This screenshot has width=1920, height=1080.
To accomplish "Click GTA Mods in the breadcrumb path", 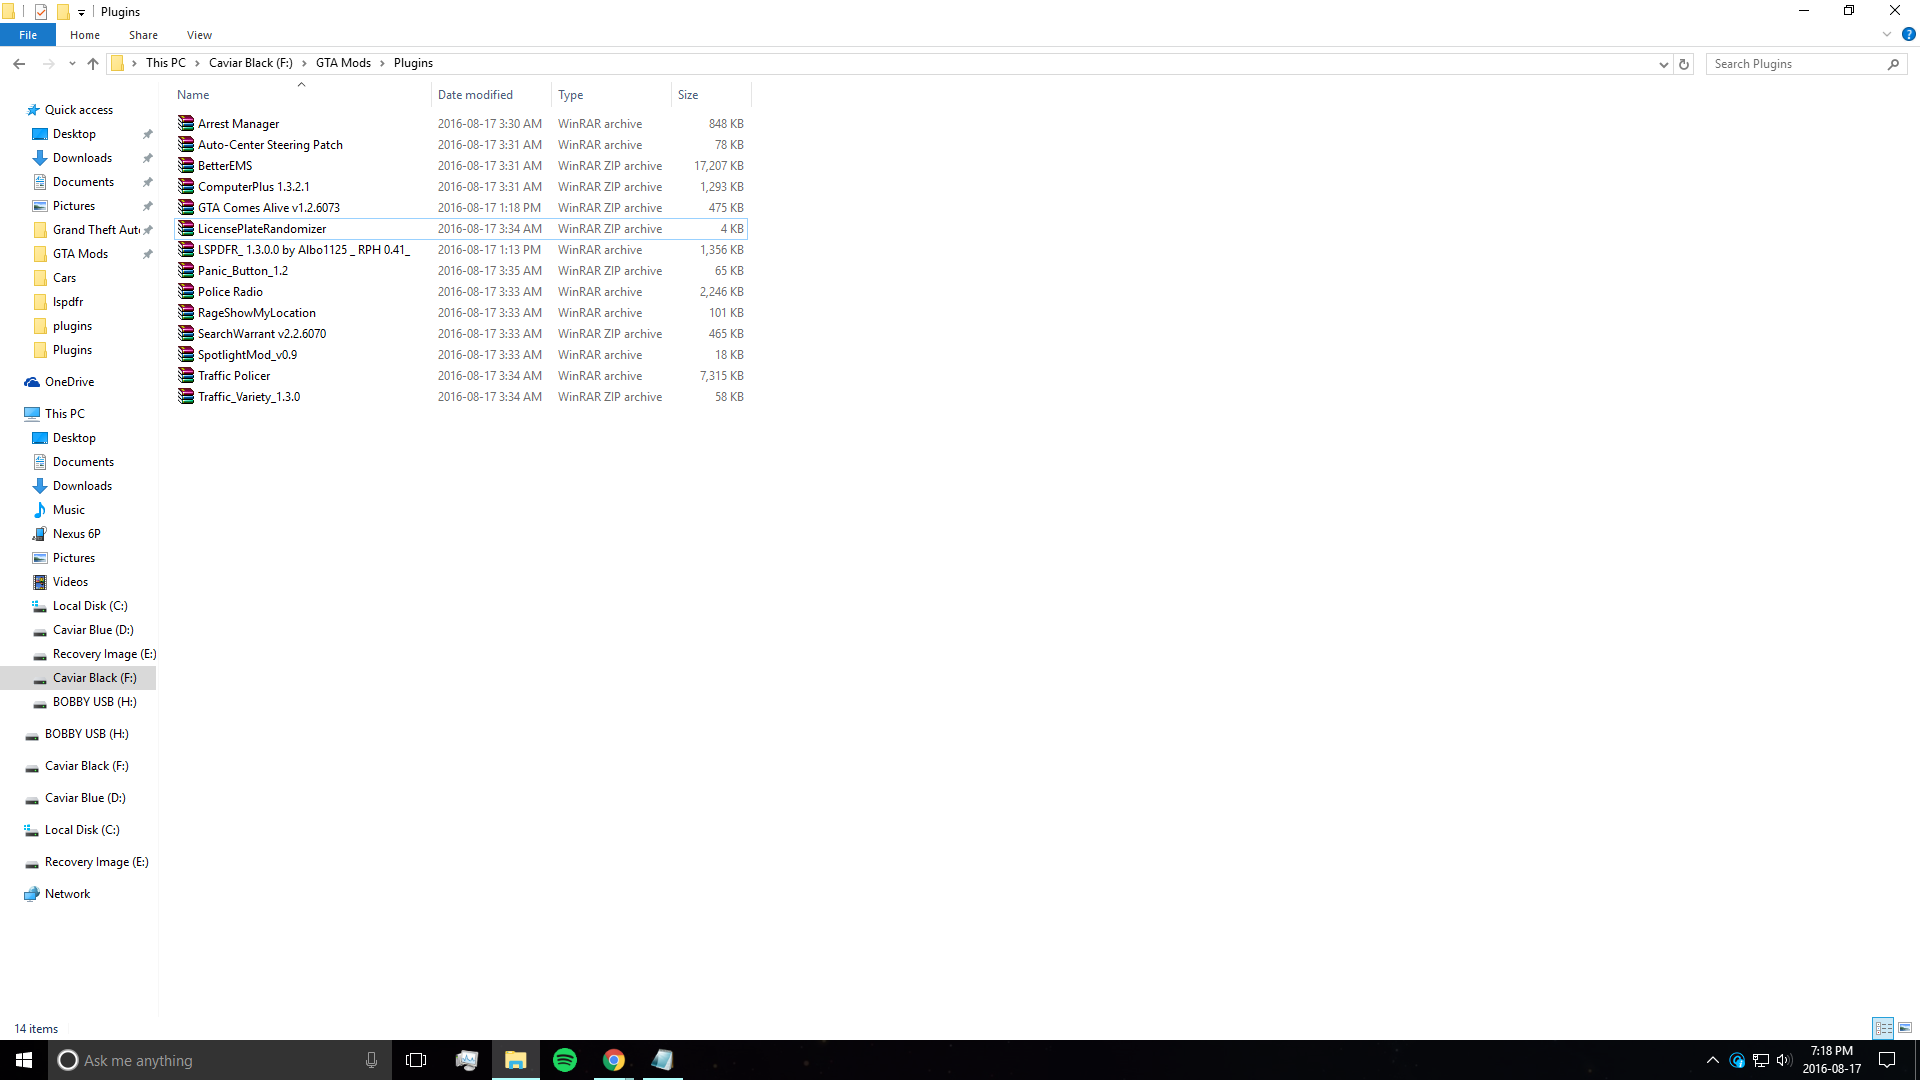I will pyautogui.click(x=343, y=63).
